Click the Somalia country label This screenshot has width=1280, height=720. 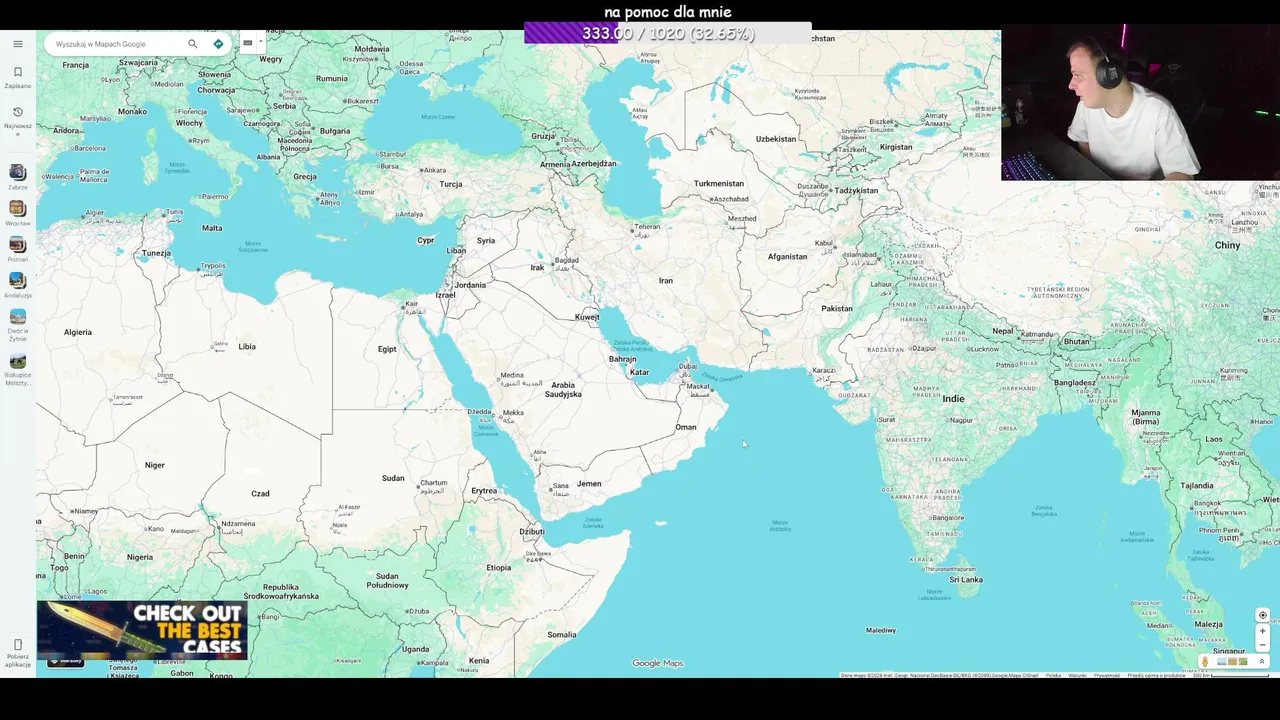561,634
